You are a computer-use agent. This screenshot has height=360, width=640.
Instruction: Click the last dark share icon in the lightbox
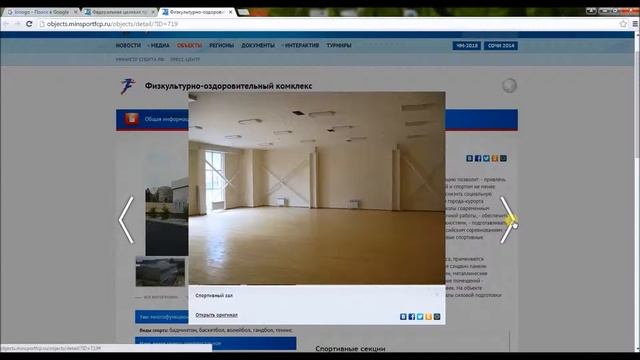point(437,317)
